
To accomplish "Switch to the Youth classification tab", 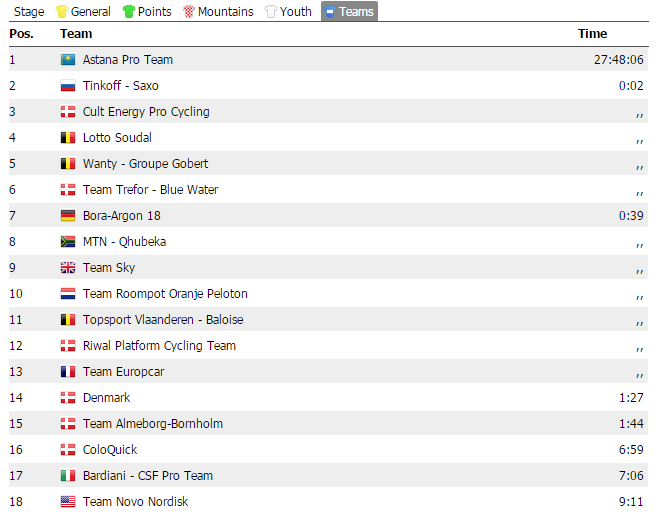I will (x=288, y=11).
